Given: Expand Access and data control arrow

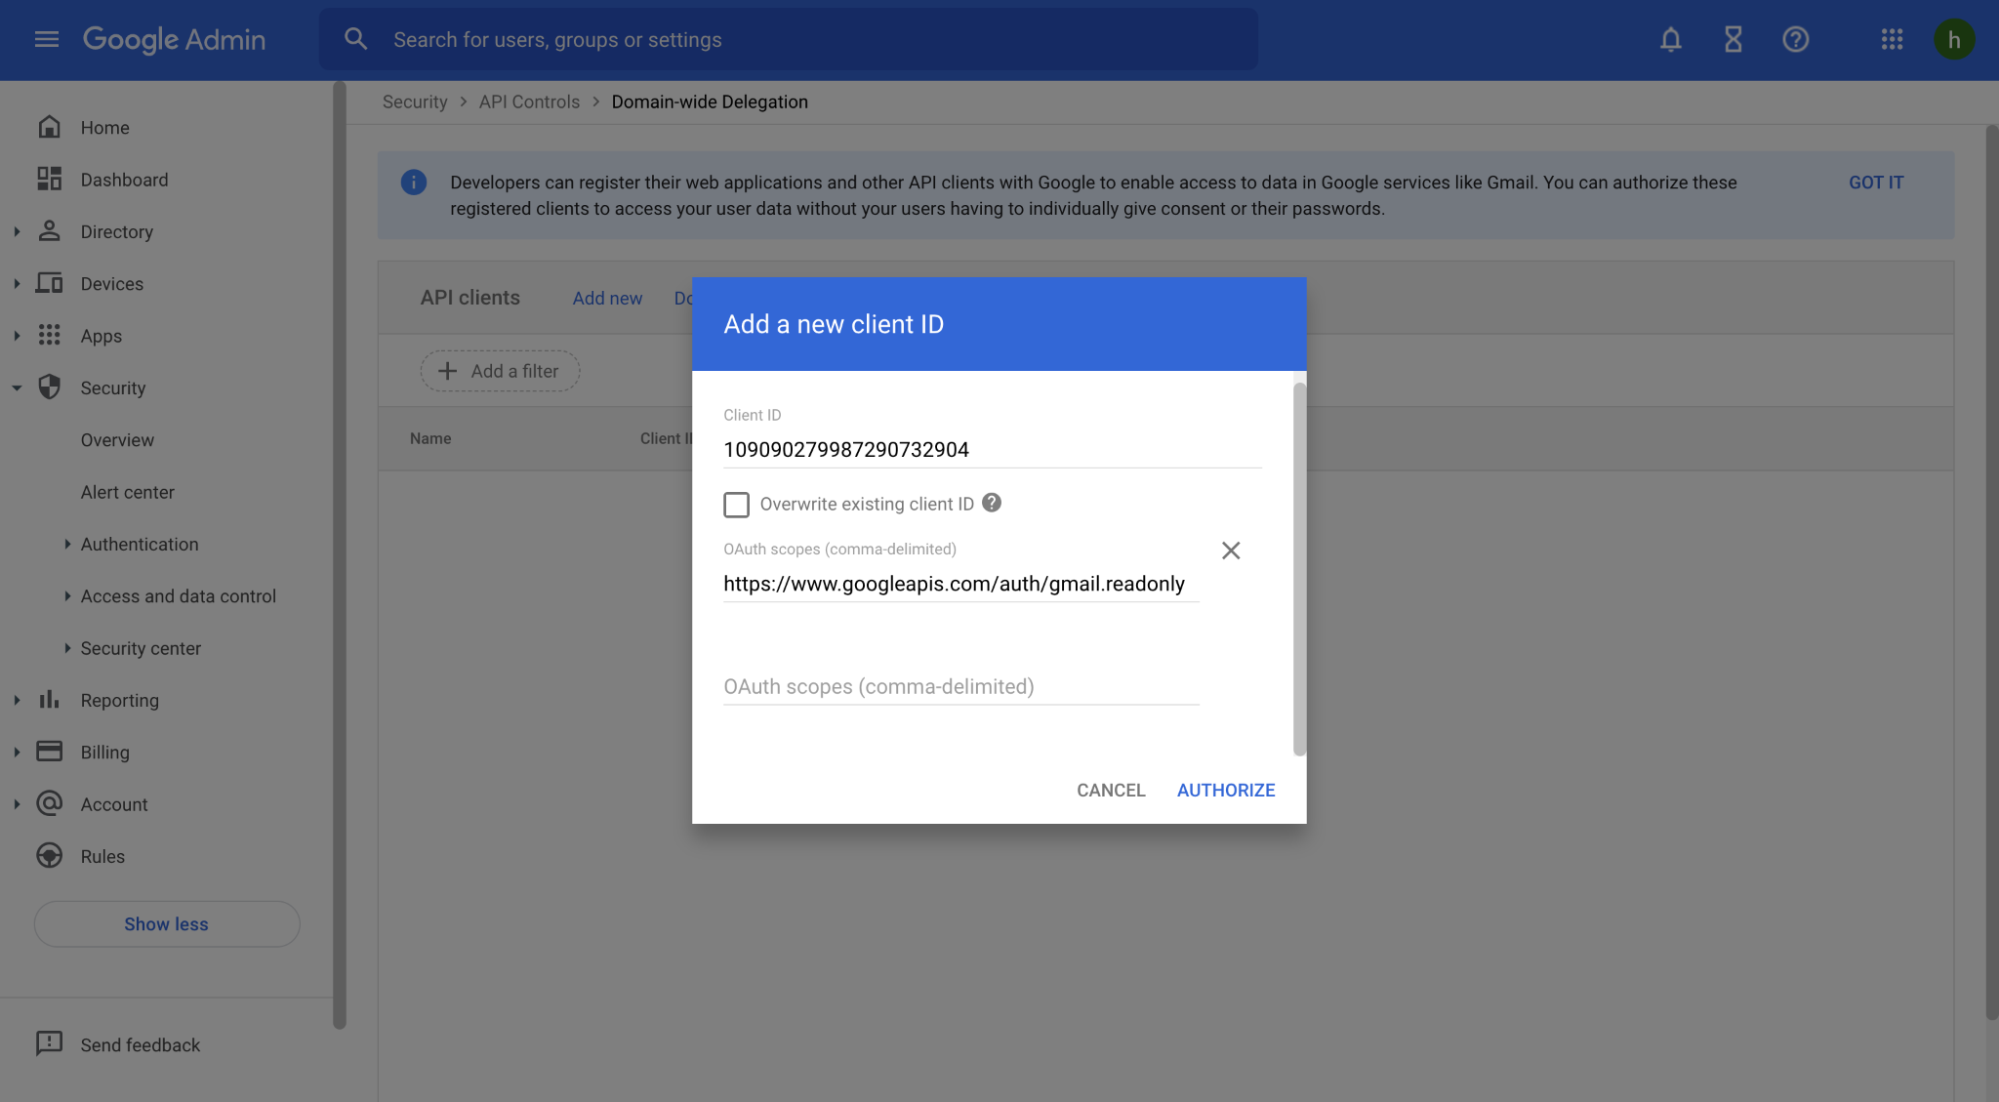Looking at the screenshot, I should pos(67,595).
